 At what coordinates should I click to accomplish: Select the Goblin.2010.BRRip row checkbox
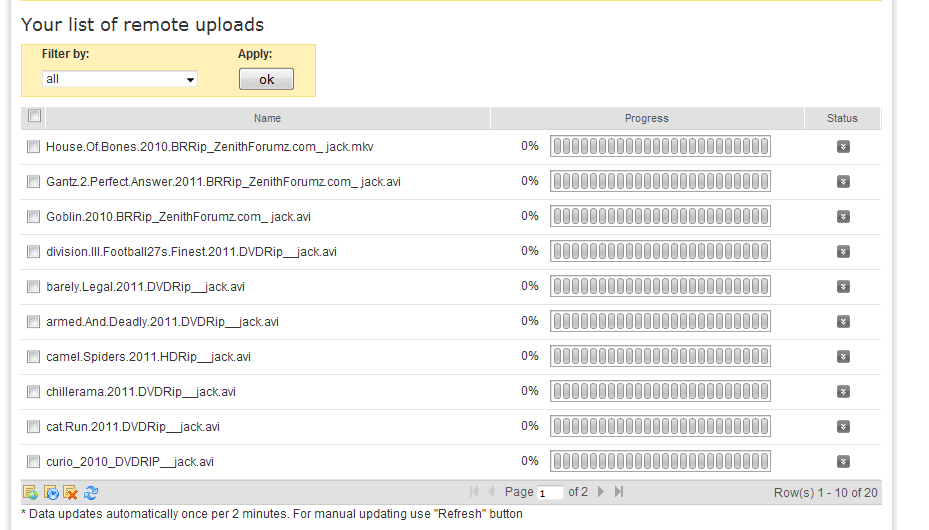(33, 217)
